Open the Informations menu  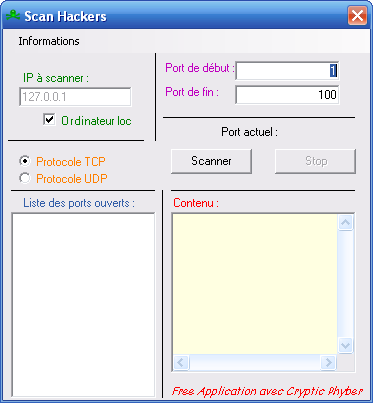49,41
